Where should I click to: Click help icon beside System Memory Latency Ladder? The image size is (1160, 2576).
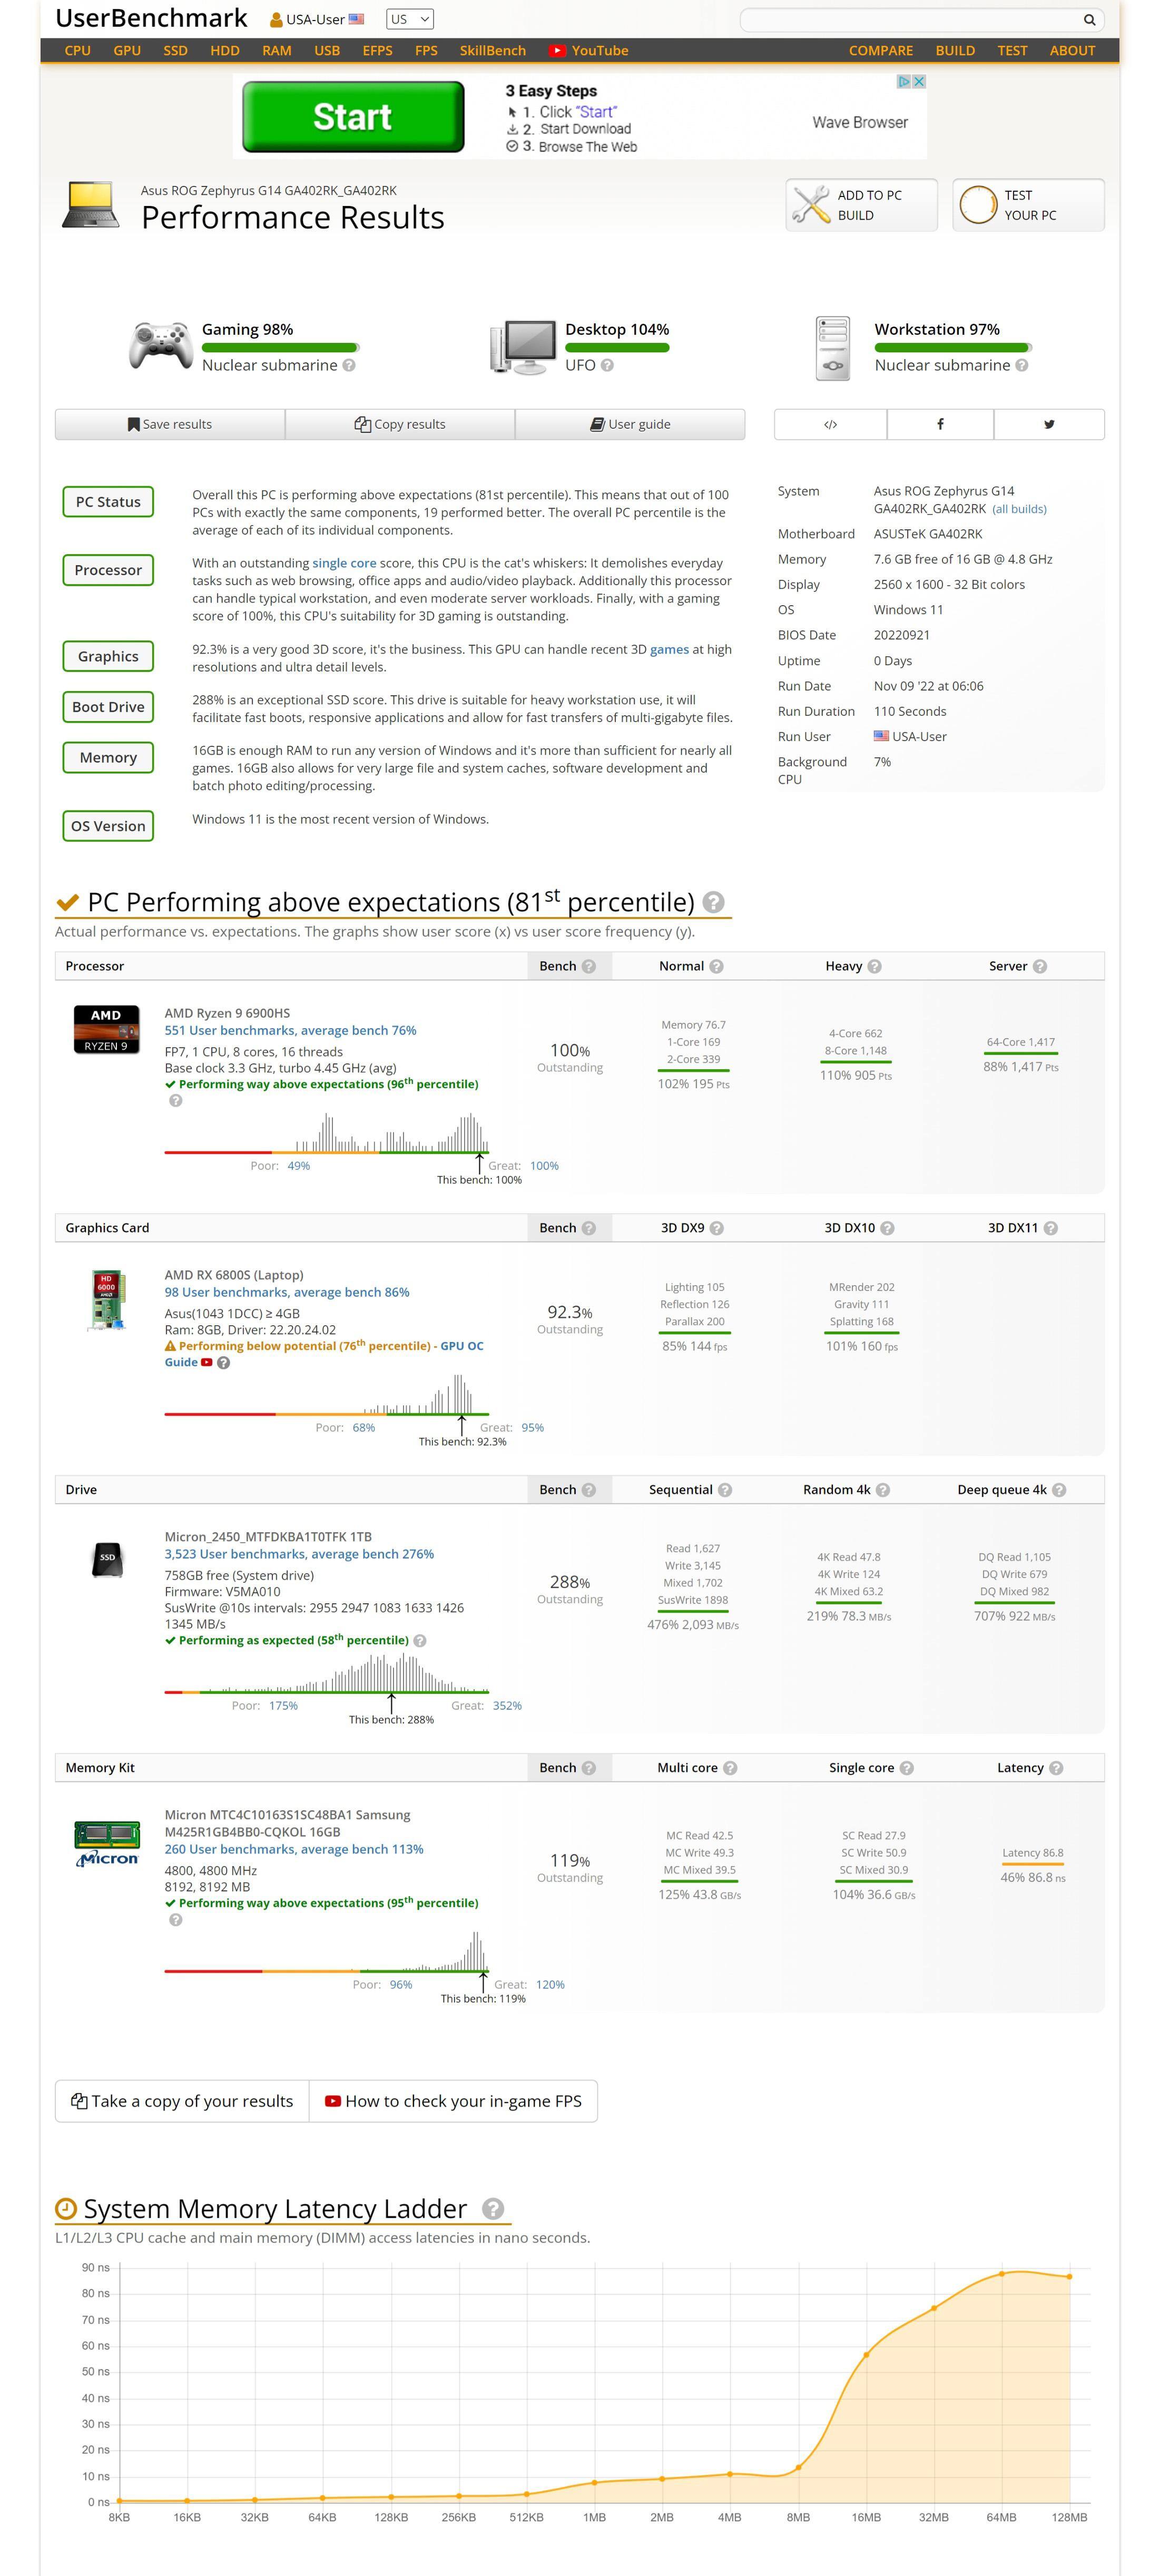(x=492, y=2209)
